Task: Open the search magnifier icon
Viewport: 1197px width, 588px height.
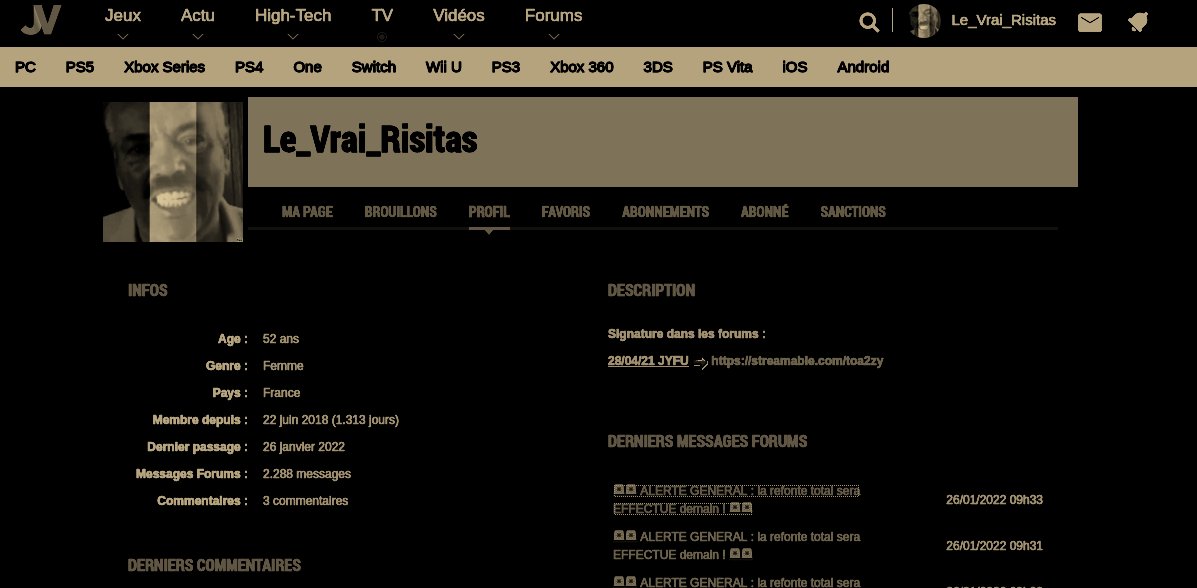Action: [869, 22]
